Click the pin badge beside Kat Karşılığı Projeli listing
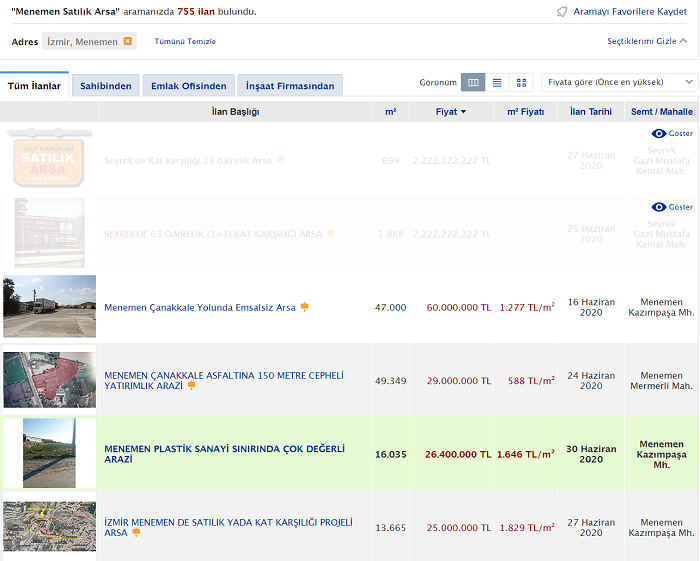Image resolution: width=700 pixels, height=561 pixels. tap(137, 533)
